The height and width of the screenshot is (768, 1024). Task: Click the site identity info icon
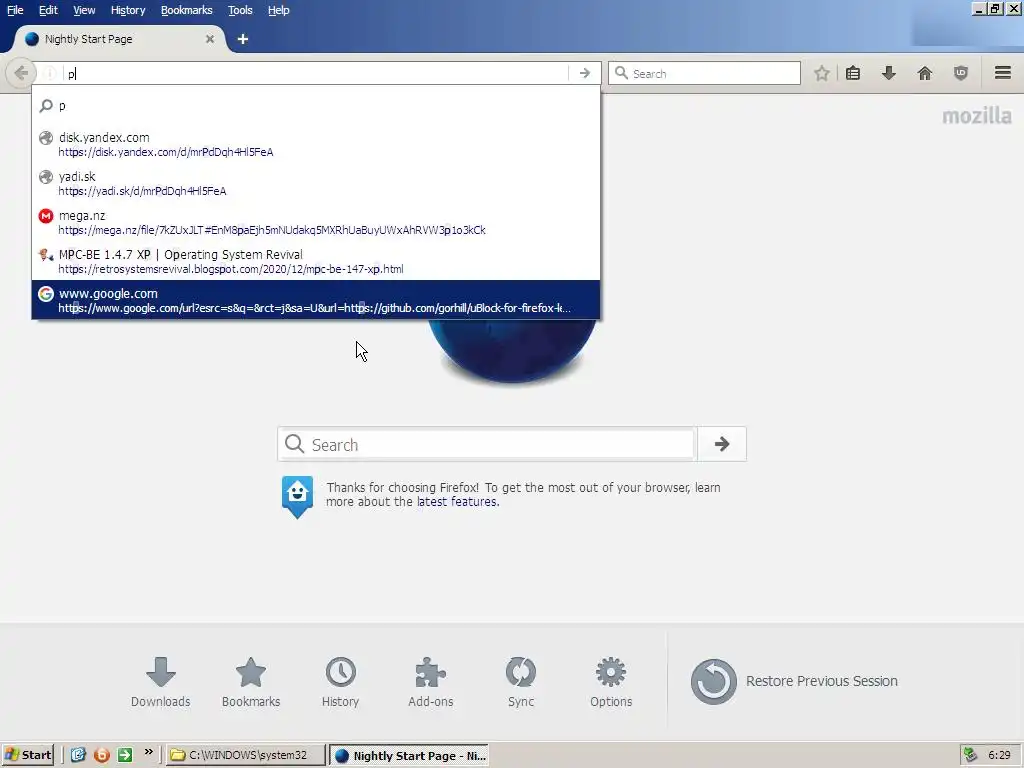(x=50, y=73)
